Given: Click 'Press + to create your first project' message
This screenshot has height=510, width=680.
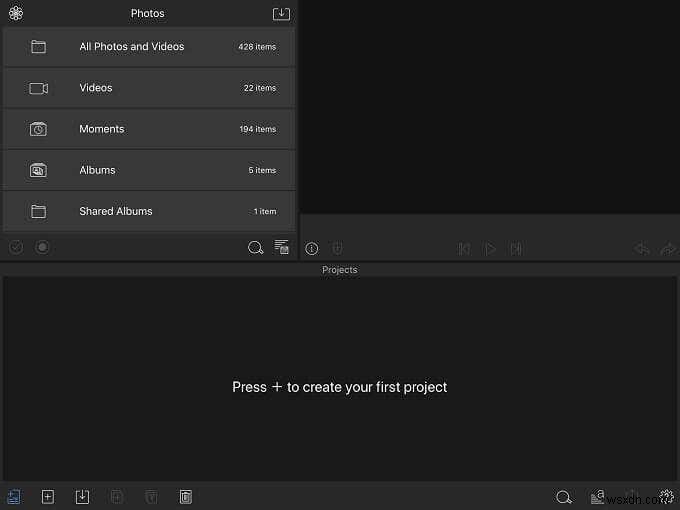Looking at the screenshot, I should (340, 387).
